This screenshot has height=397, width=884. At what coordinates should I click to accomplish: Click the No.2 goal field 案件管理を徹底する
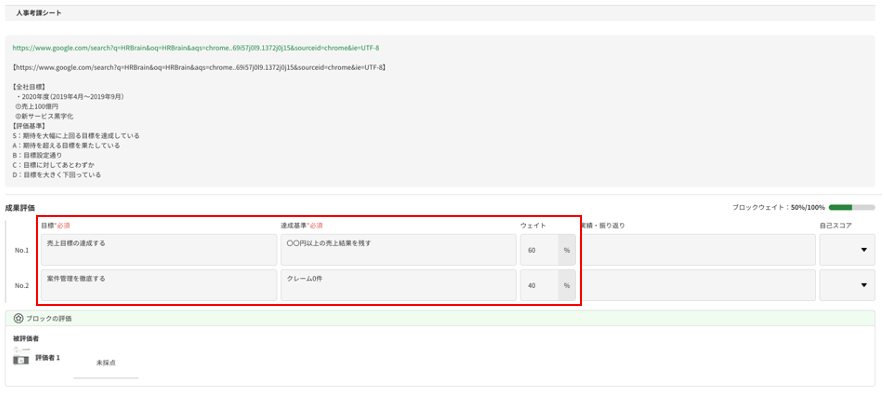(159, 285)
